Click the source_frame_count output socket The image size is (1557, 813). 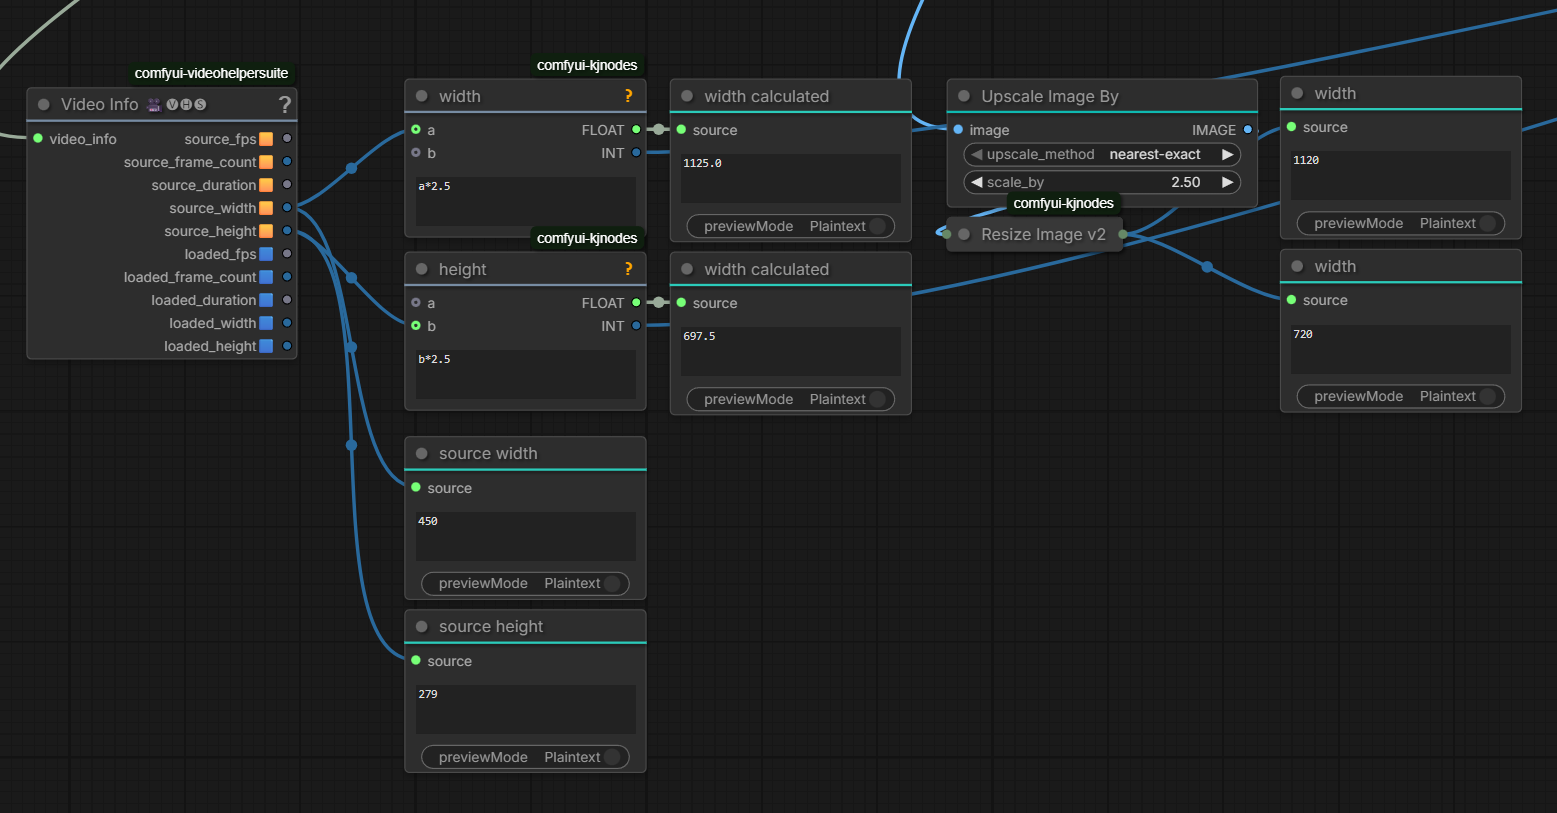tap(287, 162)
